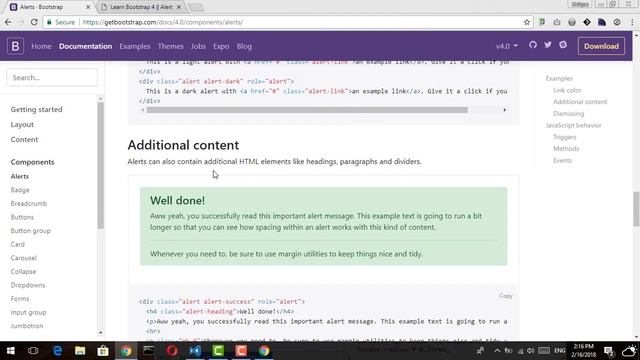The width and height of the screenshot is (640, 360).
Task: Click the black diamond extension icon
Action: click(x=587, y=22)
